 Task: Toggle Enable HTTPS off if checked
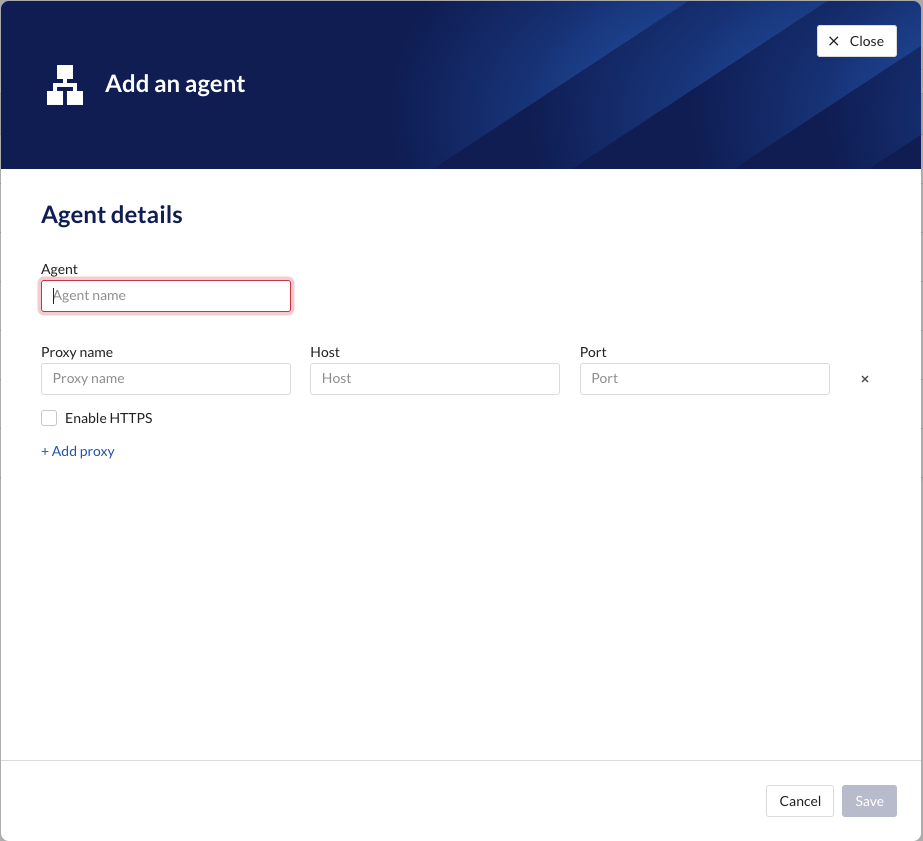[x=49, y=417]
